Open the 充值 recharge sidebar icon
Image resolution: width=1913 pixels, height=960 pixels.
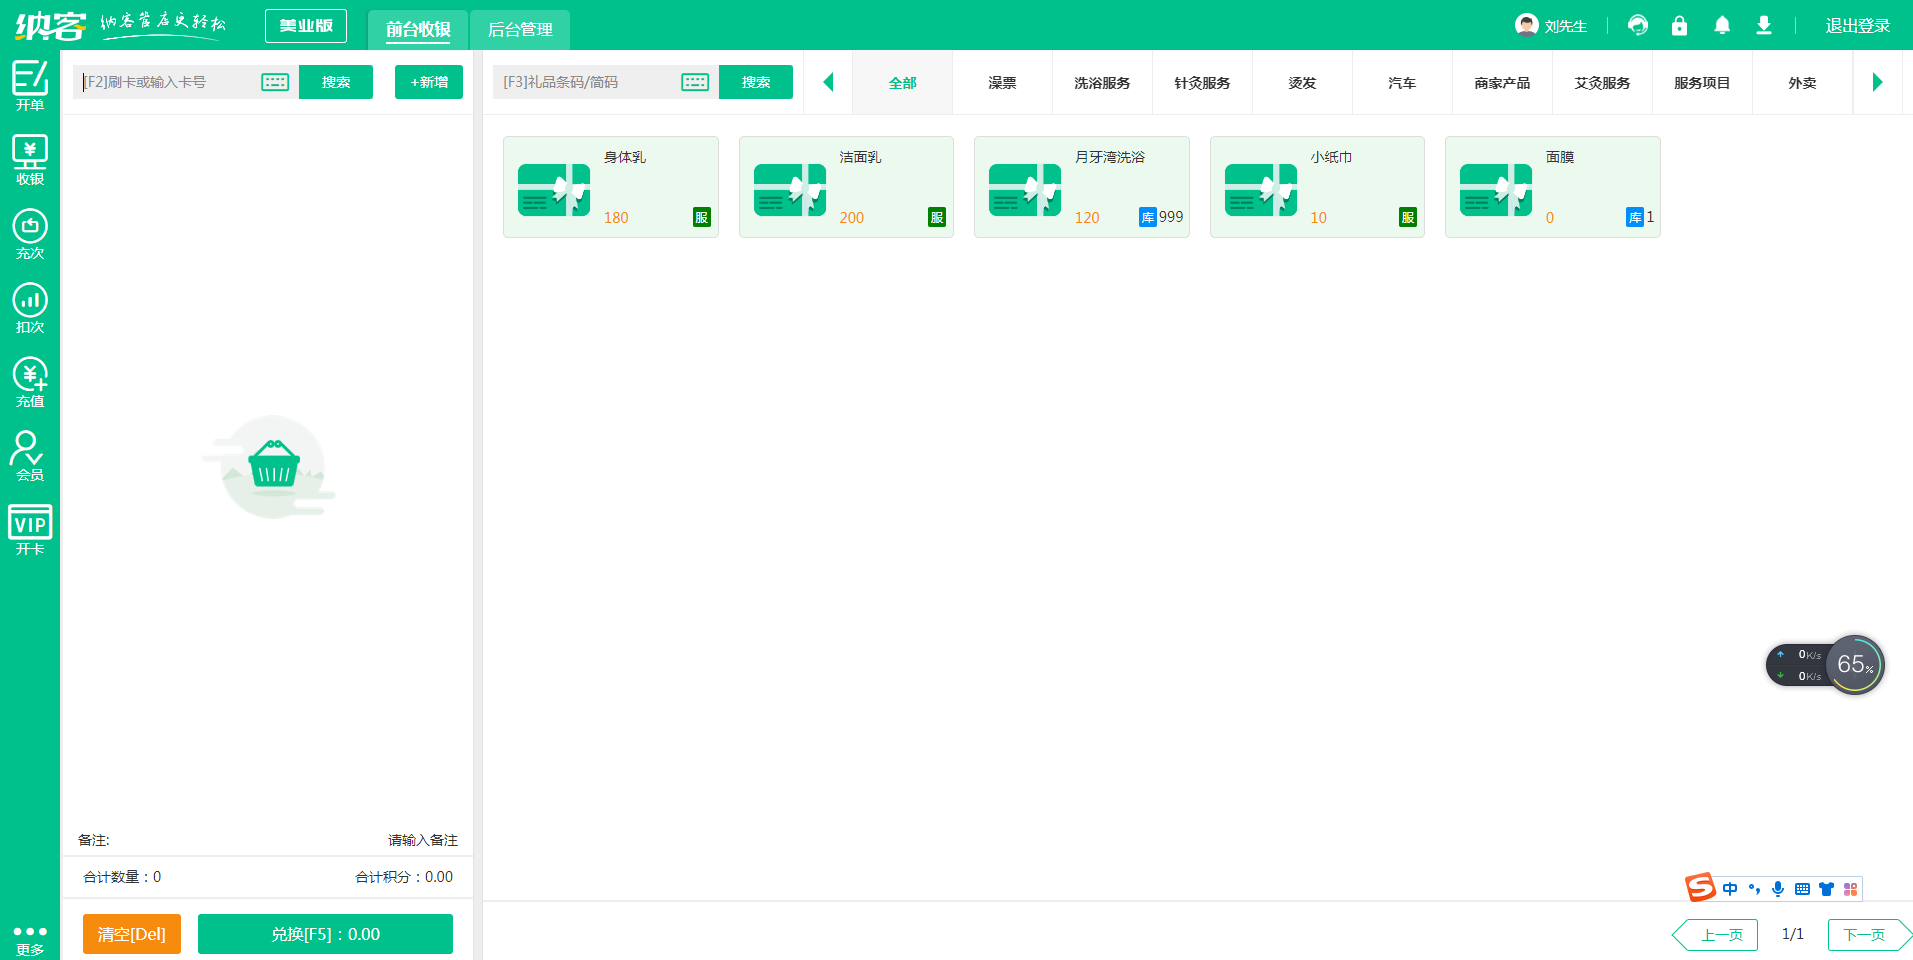tap(30, 382)
